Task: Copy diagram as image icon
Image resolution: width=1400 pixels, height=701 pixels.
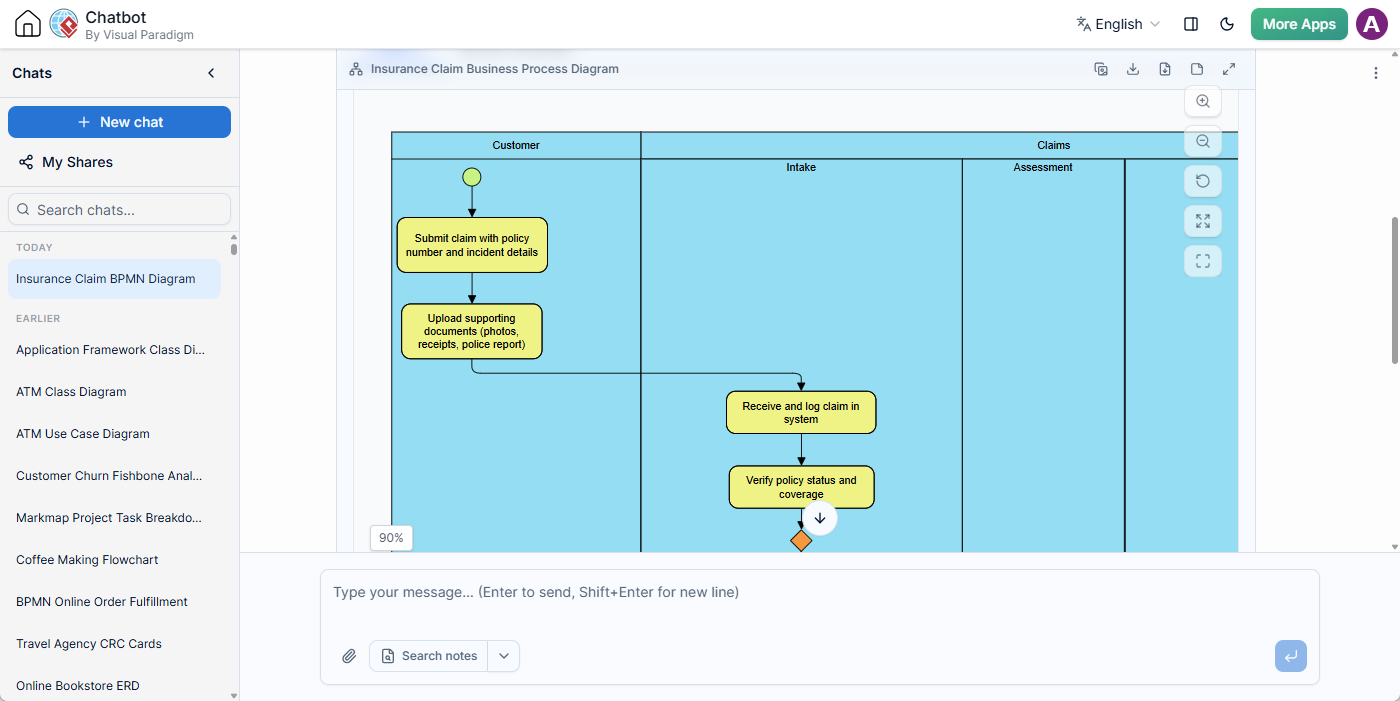Action: coord(1101,69)
